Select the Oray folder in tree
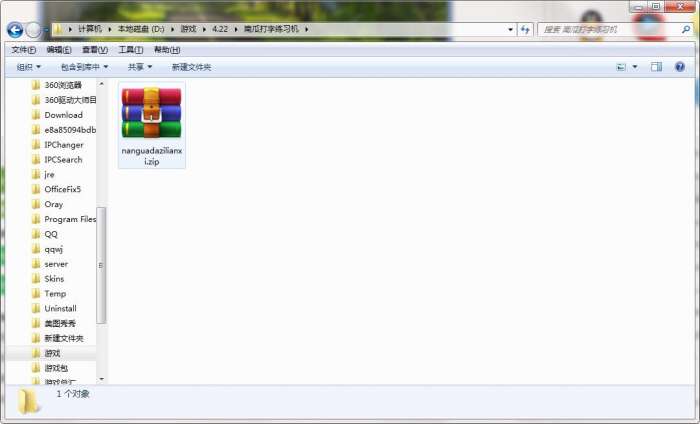Image resolution: width=700 pixels, height=424 pixels. [x=54, y=204]
